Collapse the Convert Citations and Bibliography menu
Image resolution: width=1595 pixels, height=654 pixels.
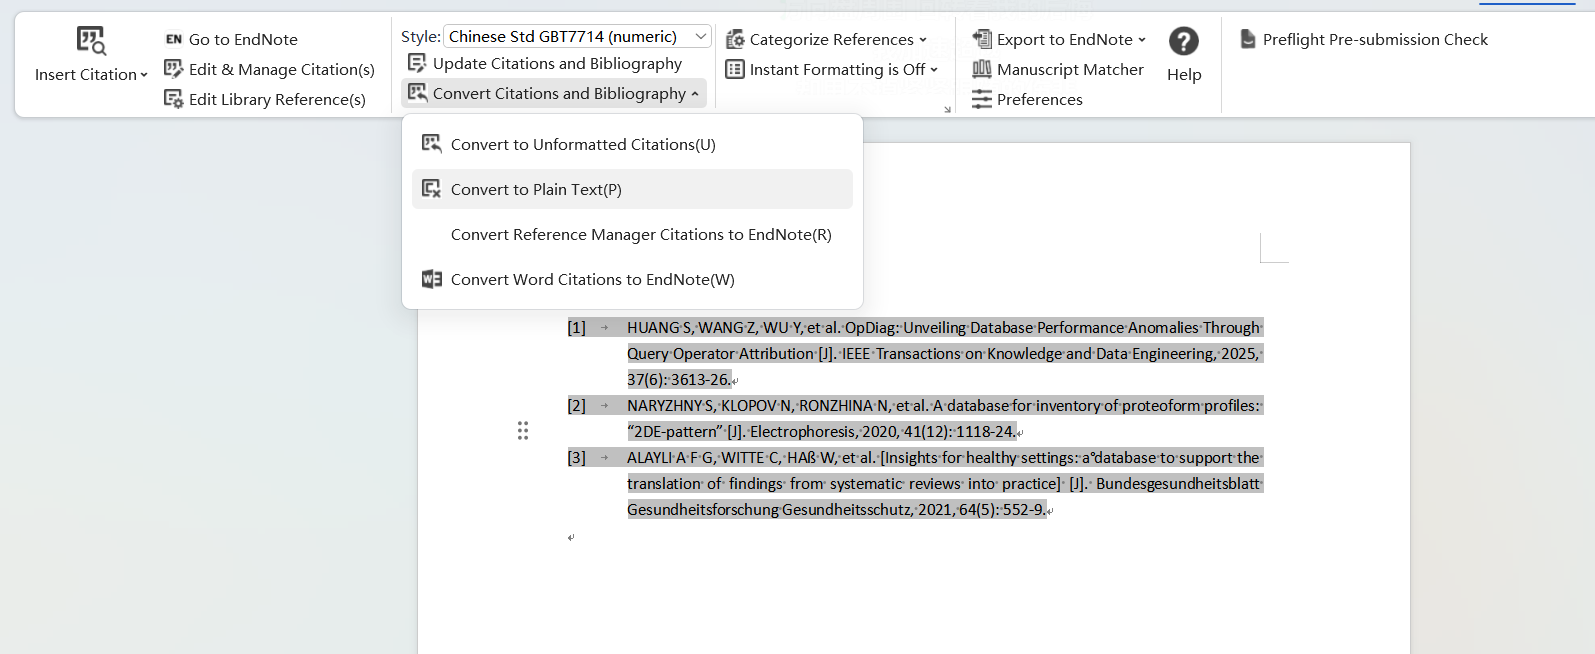pos(695,94)
